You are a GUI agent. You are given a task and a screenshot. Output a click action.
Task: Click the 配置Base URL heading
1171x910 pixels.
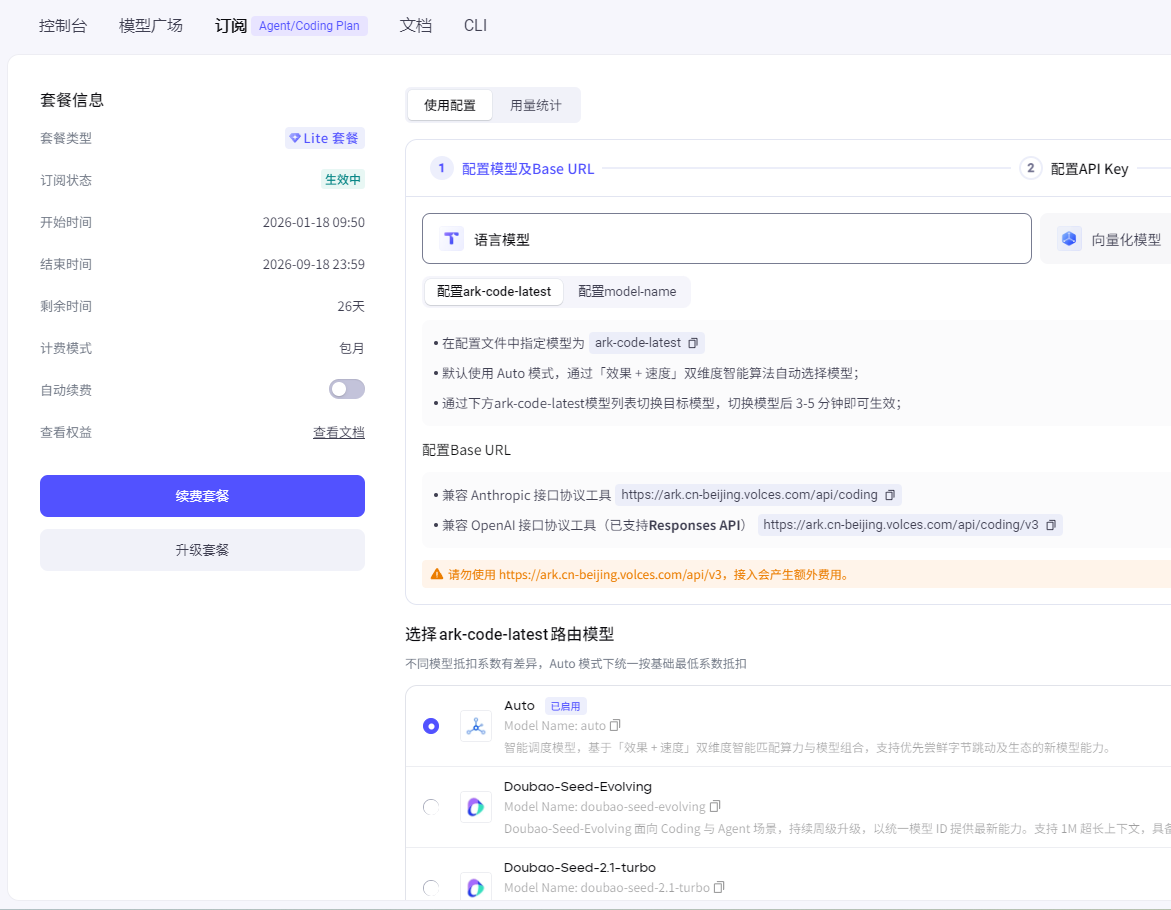[467, 450]
